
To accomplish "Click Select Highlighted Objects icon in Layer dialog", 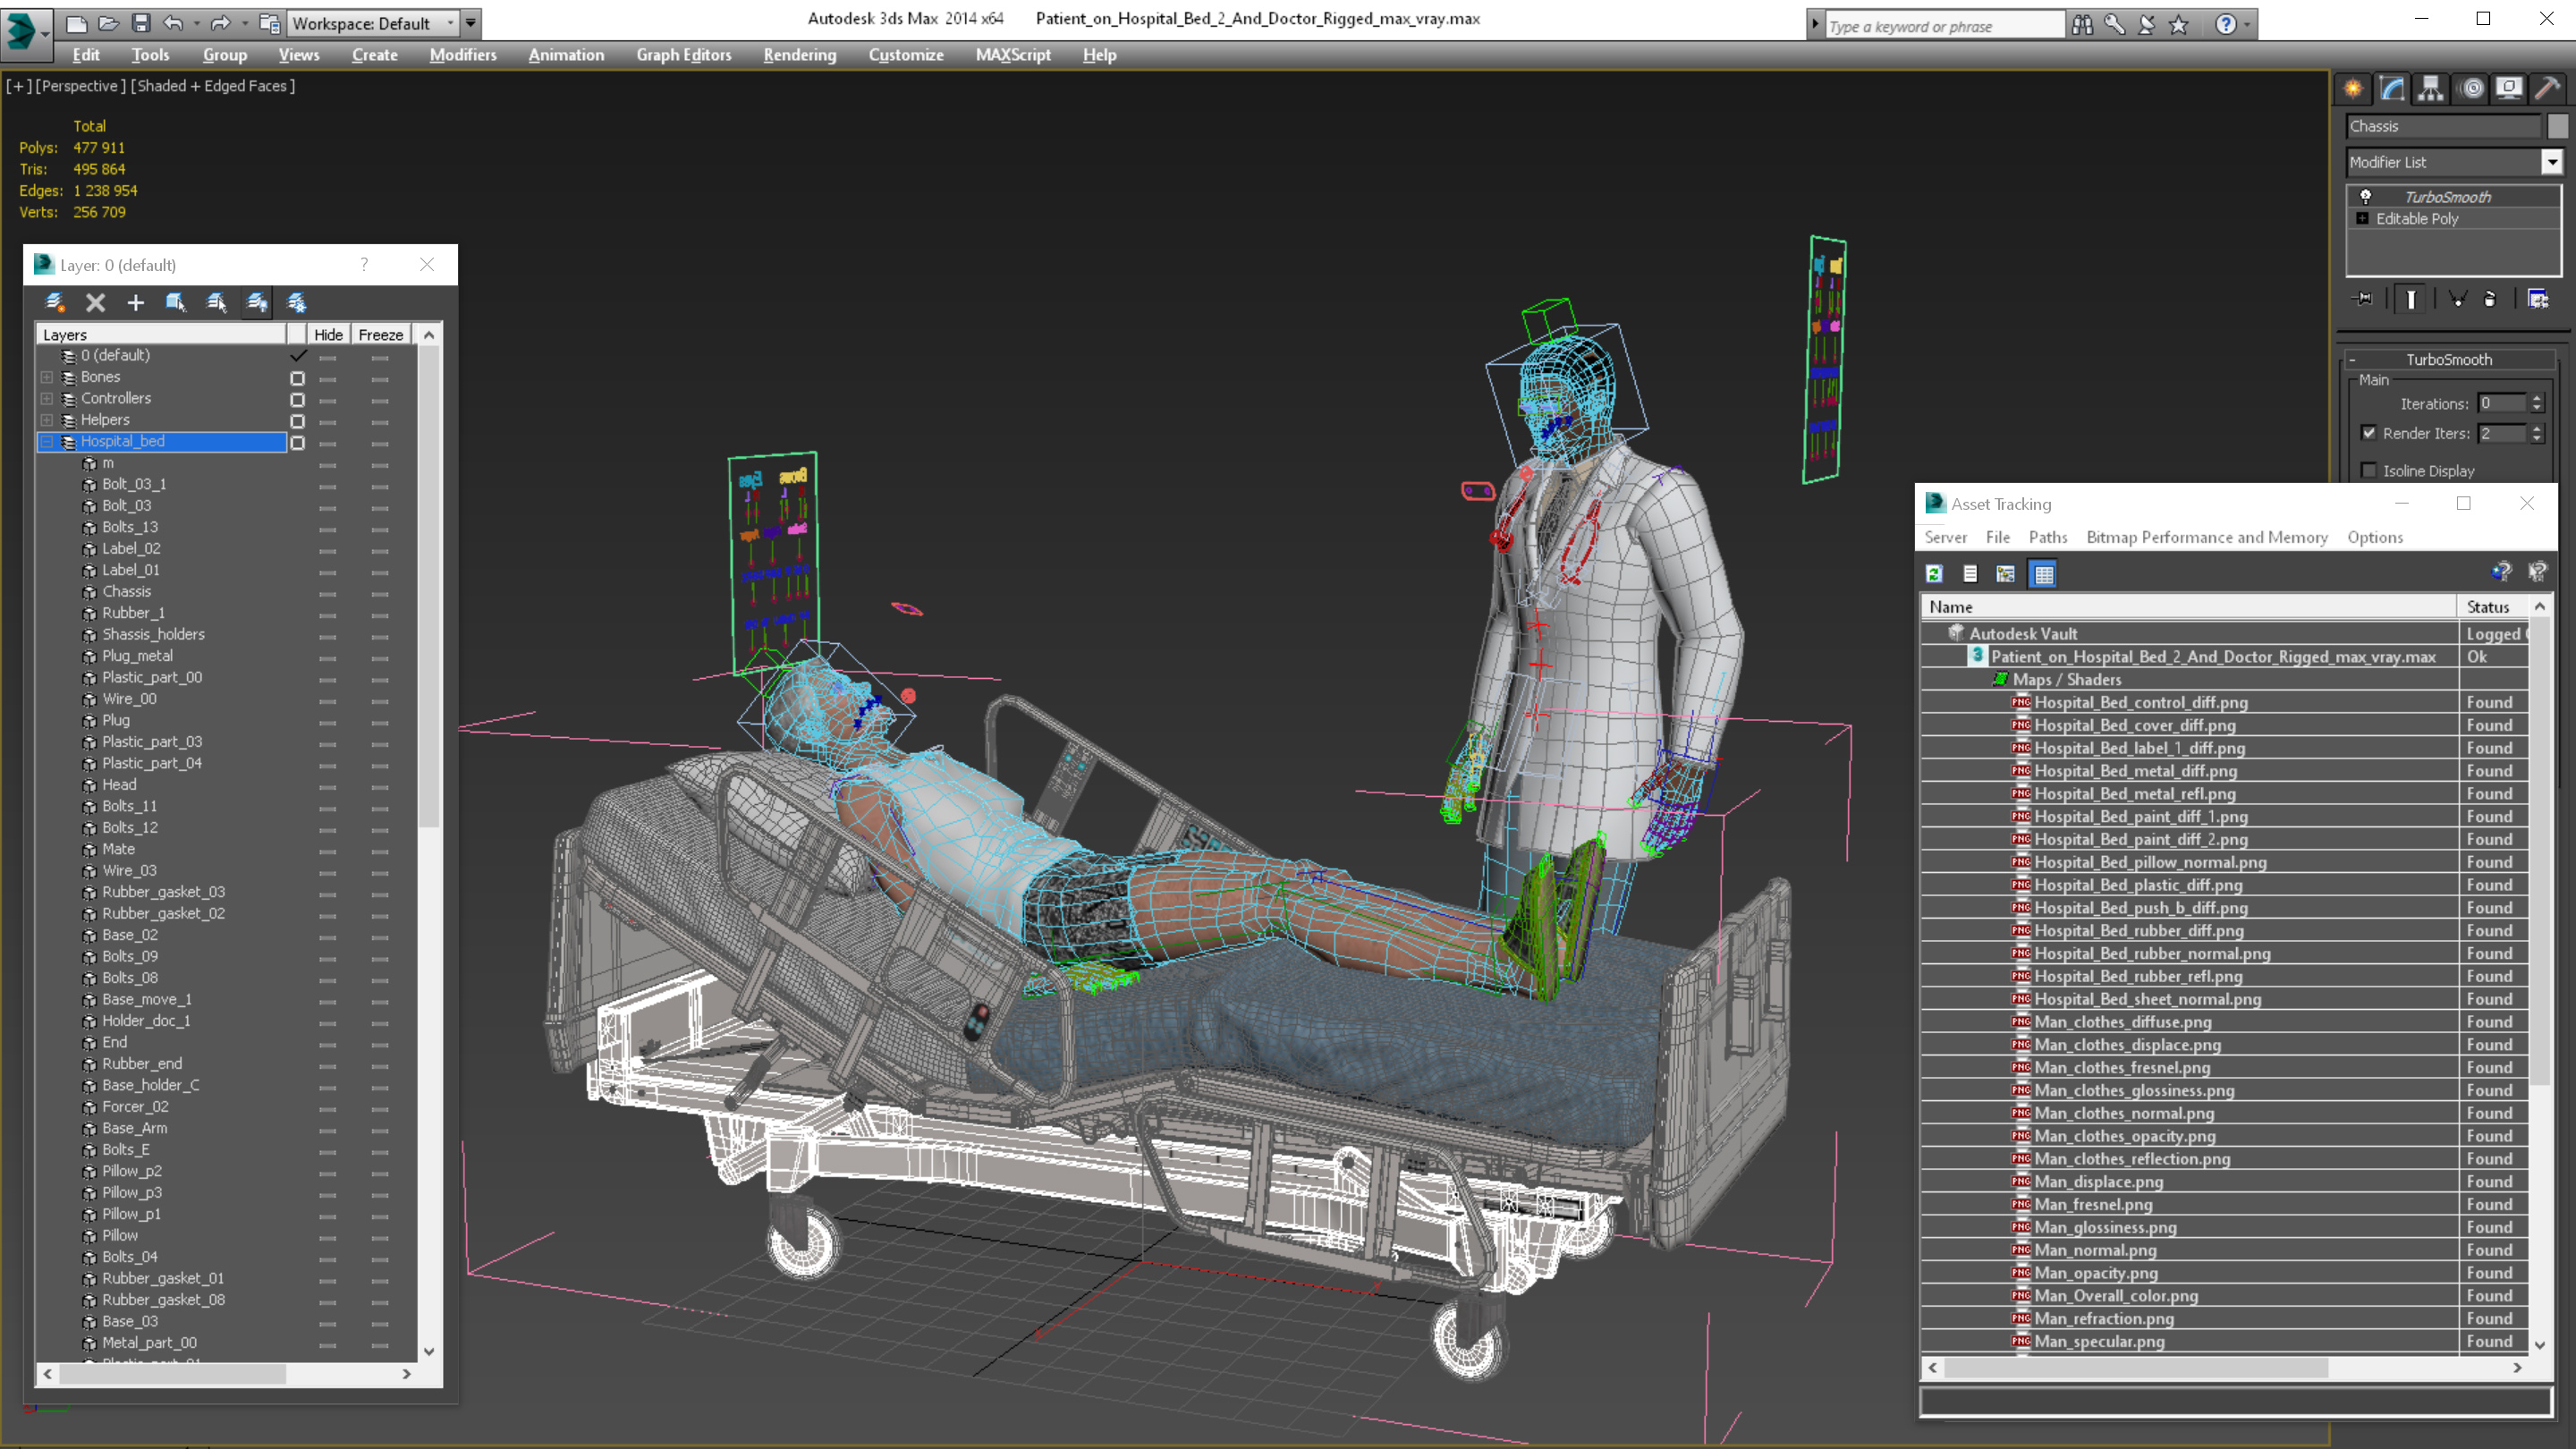I will coord(175,302).
